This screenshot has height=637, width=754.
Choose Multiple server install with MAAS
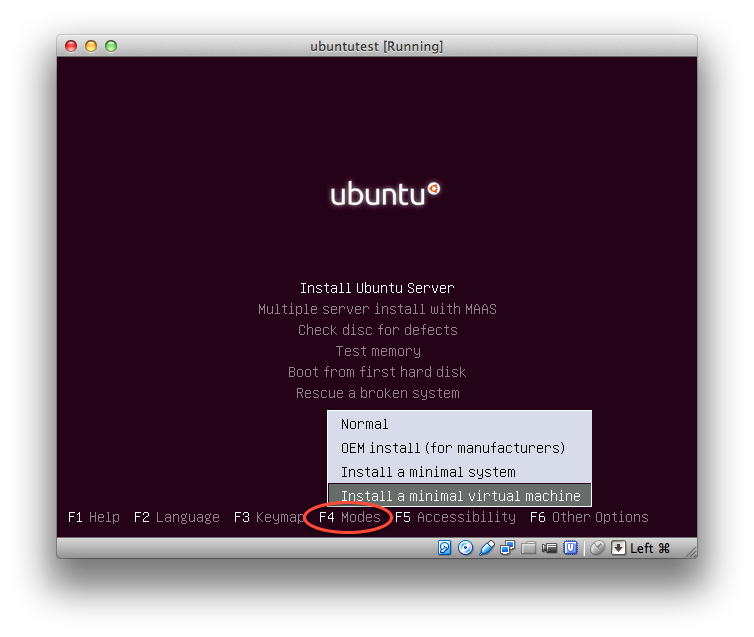coord(377,309)
